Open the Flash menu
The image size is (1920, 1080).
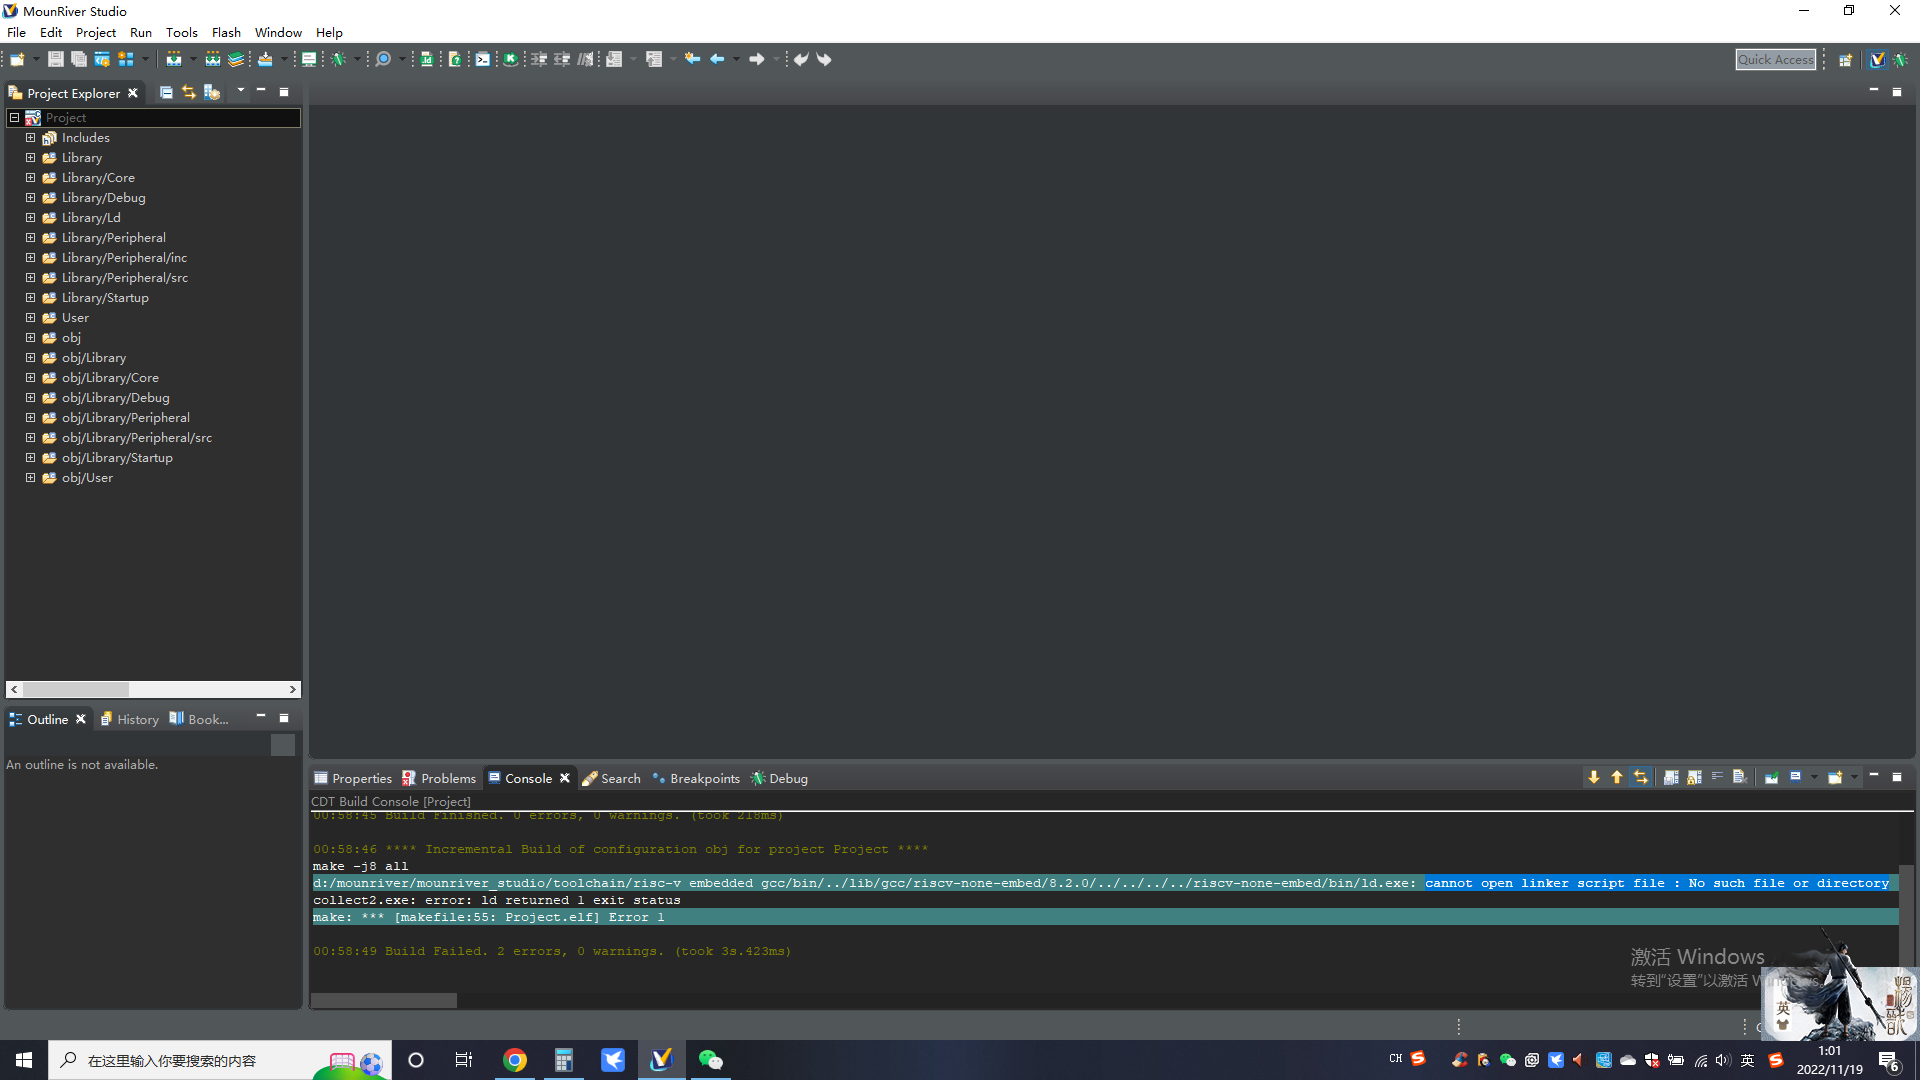pos(226,32)
